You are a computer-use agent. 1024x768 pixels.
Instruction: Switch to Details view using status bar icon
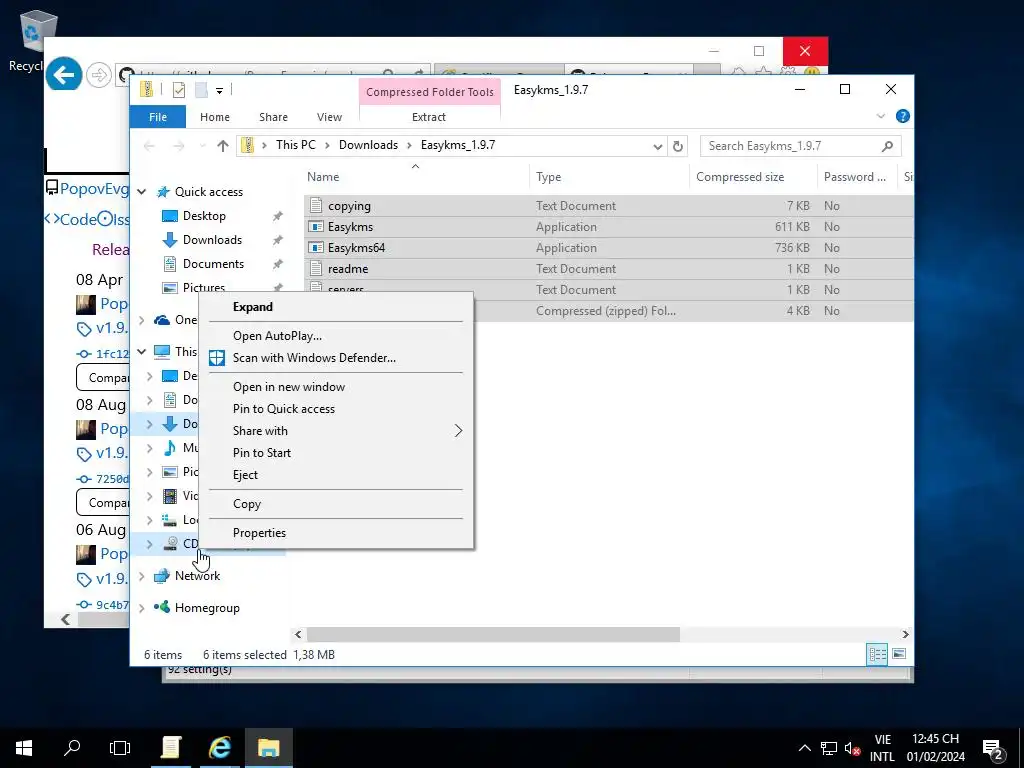(877, 654)
